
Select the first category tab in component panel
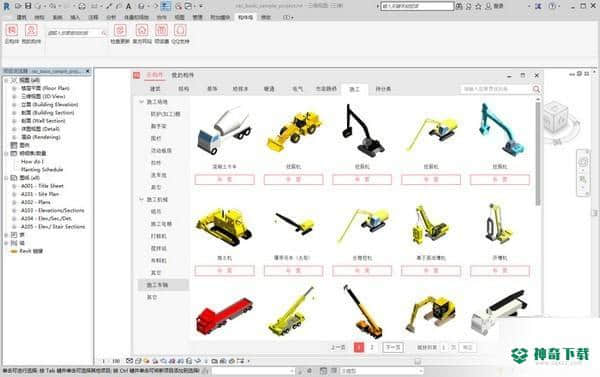155,89
